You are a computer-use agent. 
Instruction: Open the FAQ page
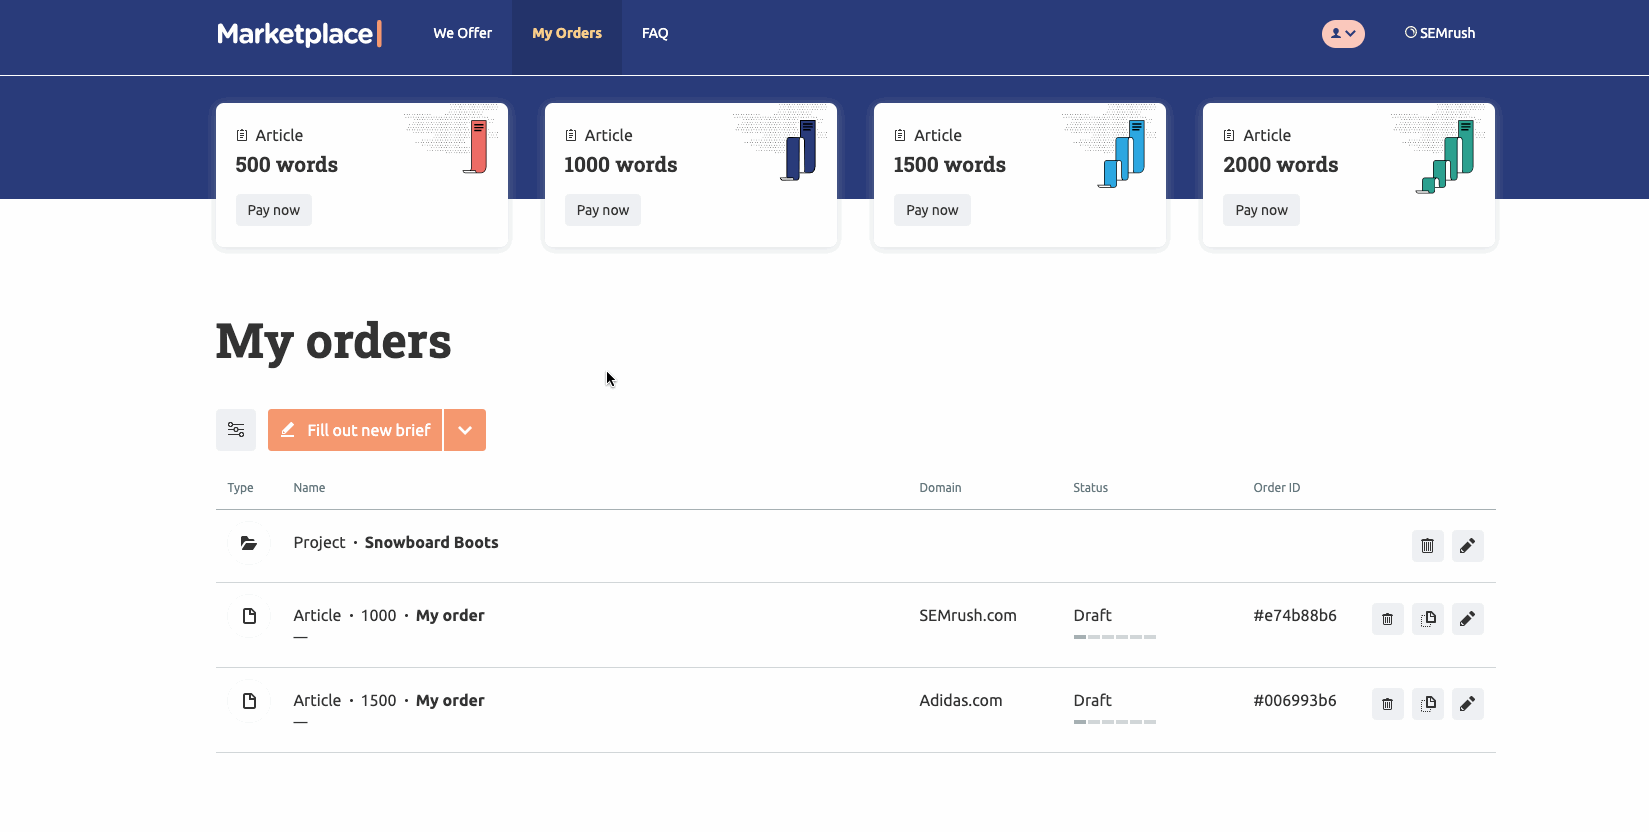click(655, 33)
